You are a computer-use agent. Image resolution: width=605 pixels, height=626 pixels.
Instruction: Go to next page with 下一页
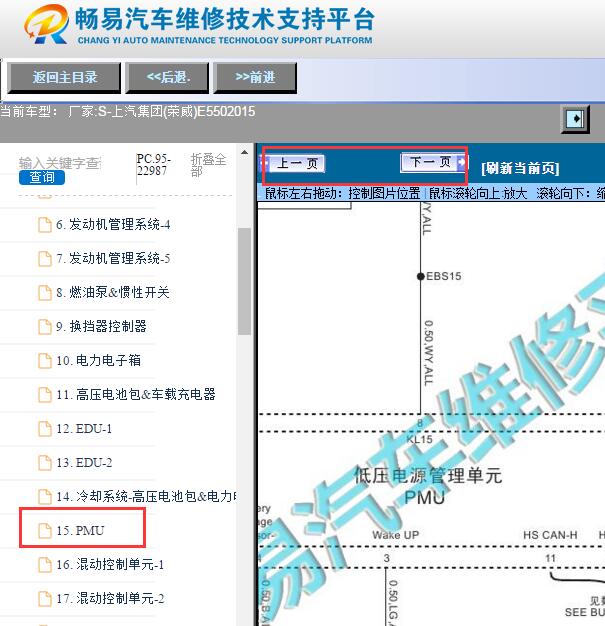433,162
